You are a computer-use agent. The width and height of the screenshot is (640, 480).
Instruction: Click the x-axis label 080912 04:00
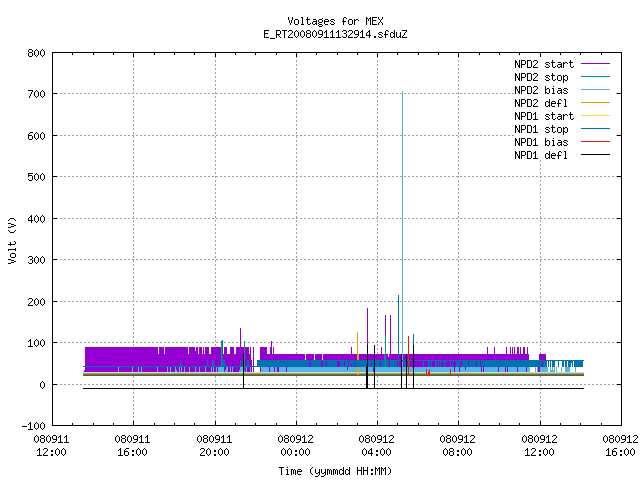(377, 446)
